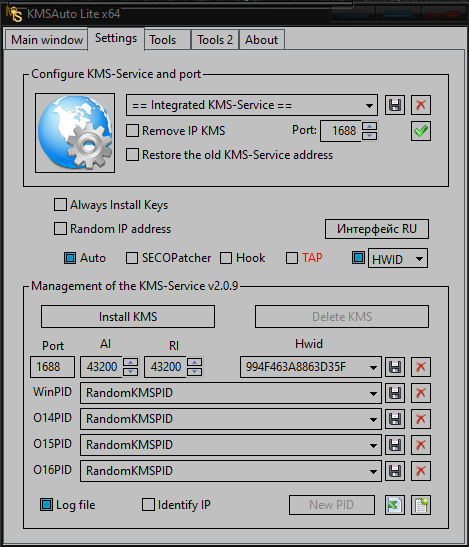Viewport: 469px width, 547px height.
Task: Click the Delete KMS button
Action: tap(342, 317)
